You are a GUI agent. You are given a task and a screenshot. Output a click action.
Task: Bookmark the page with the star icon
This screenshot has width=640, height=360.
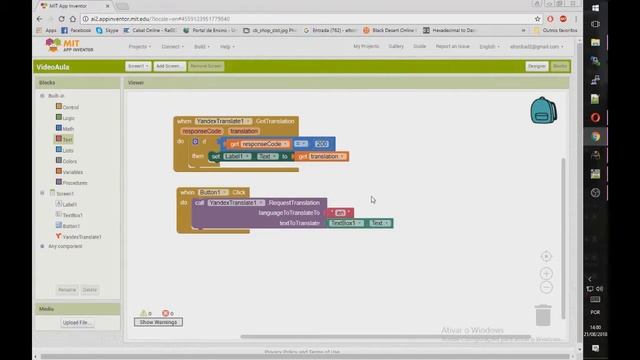[x=538, y=19]
